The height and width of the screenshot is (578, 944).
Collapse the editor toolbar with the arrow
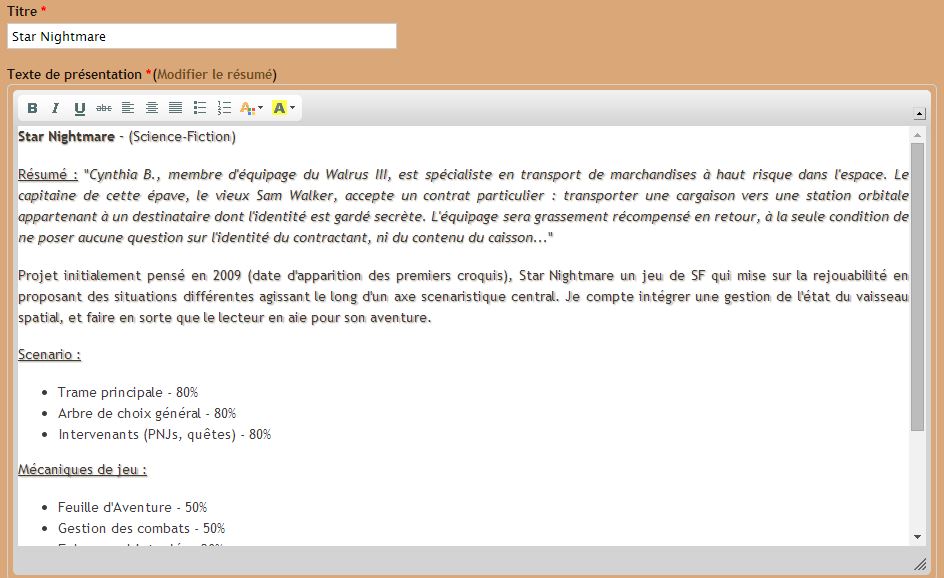(919, 114)
